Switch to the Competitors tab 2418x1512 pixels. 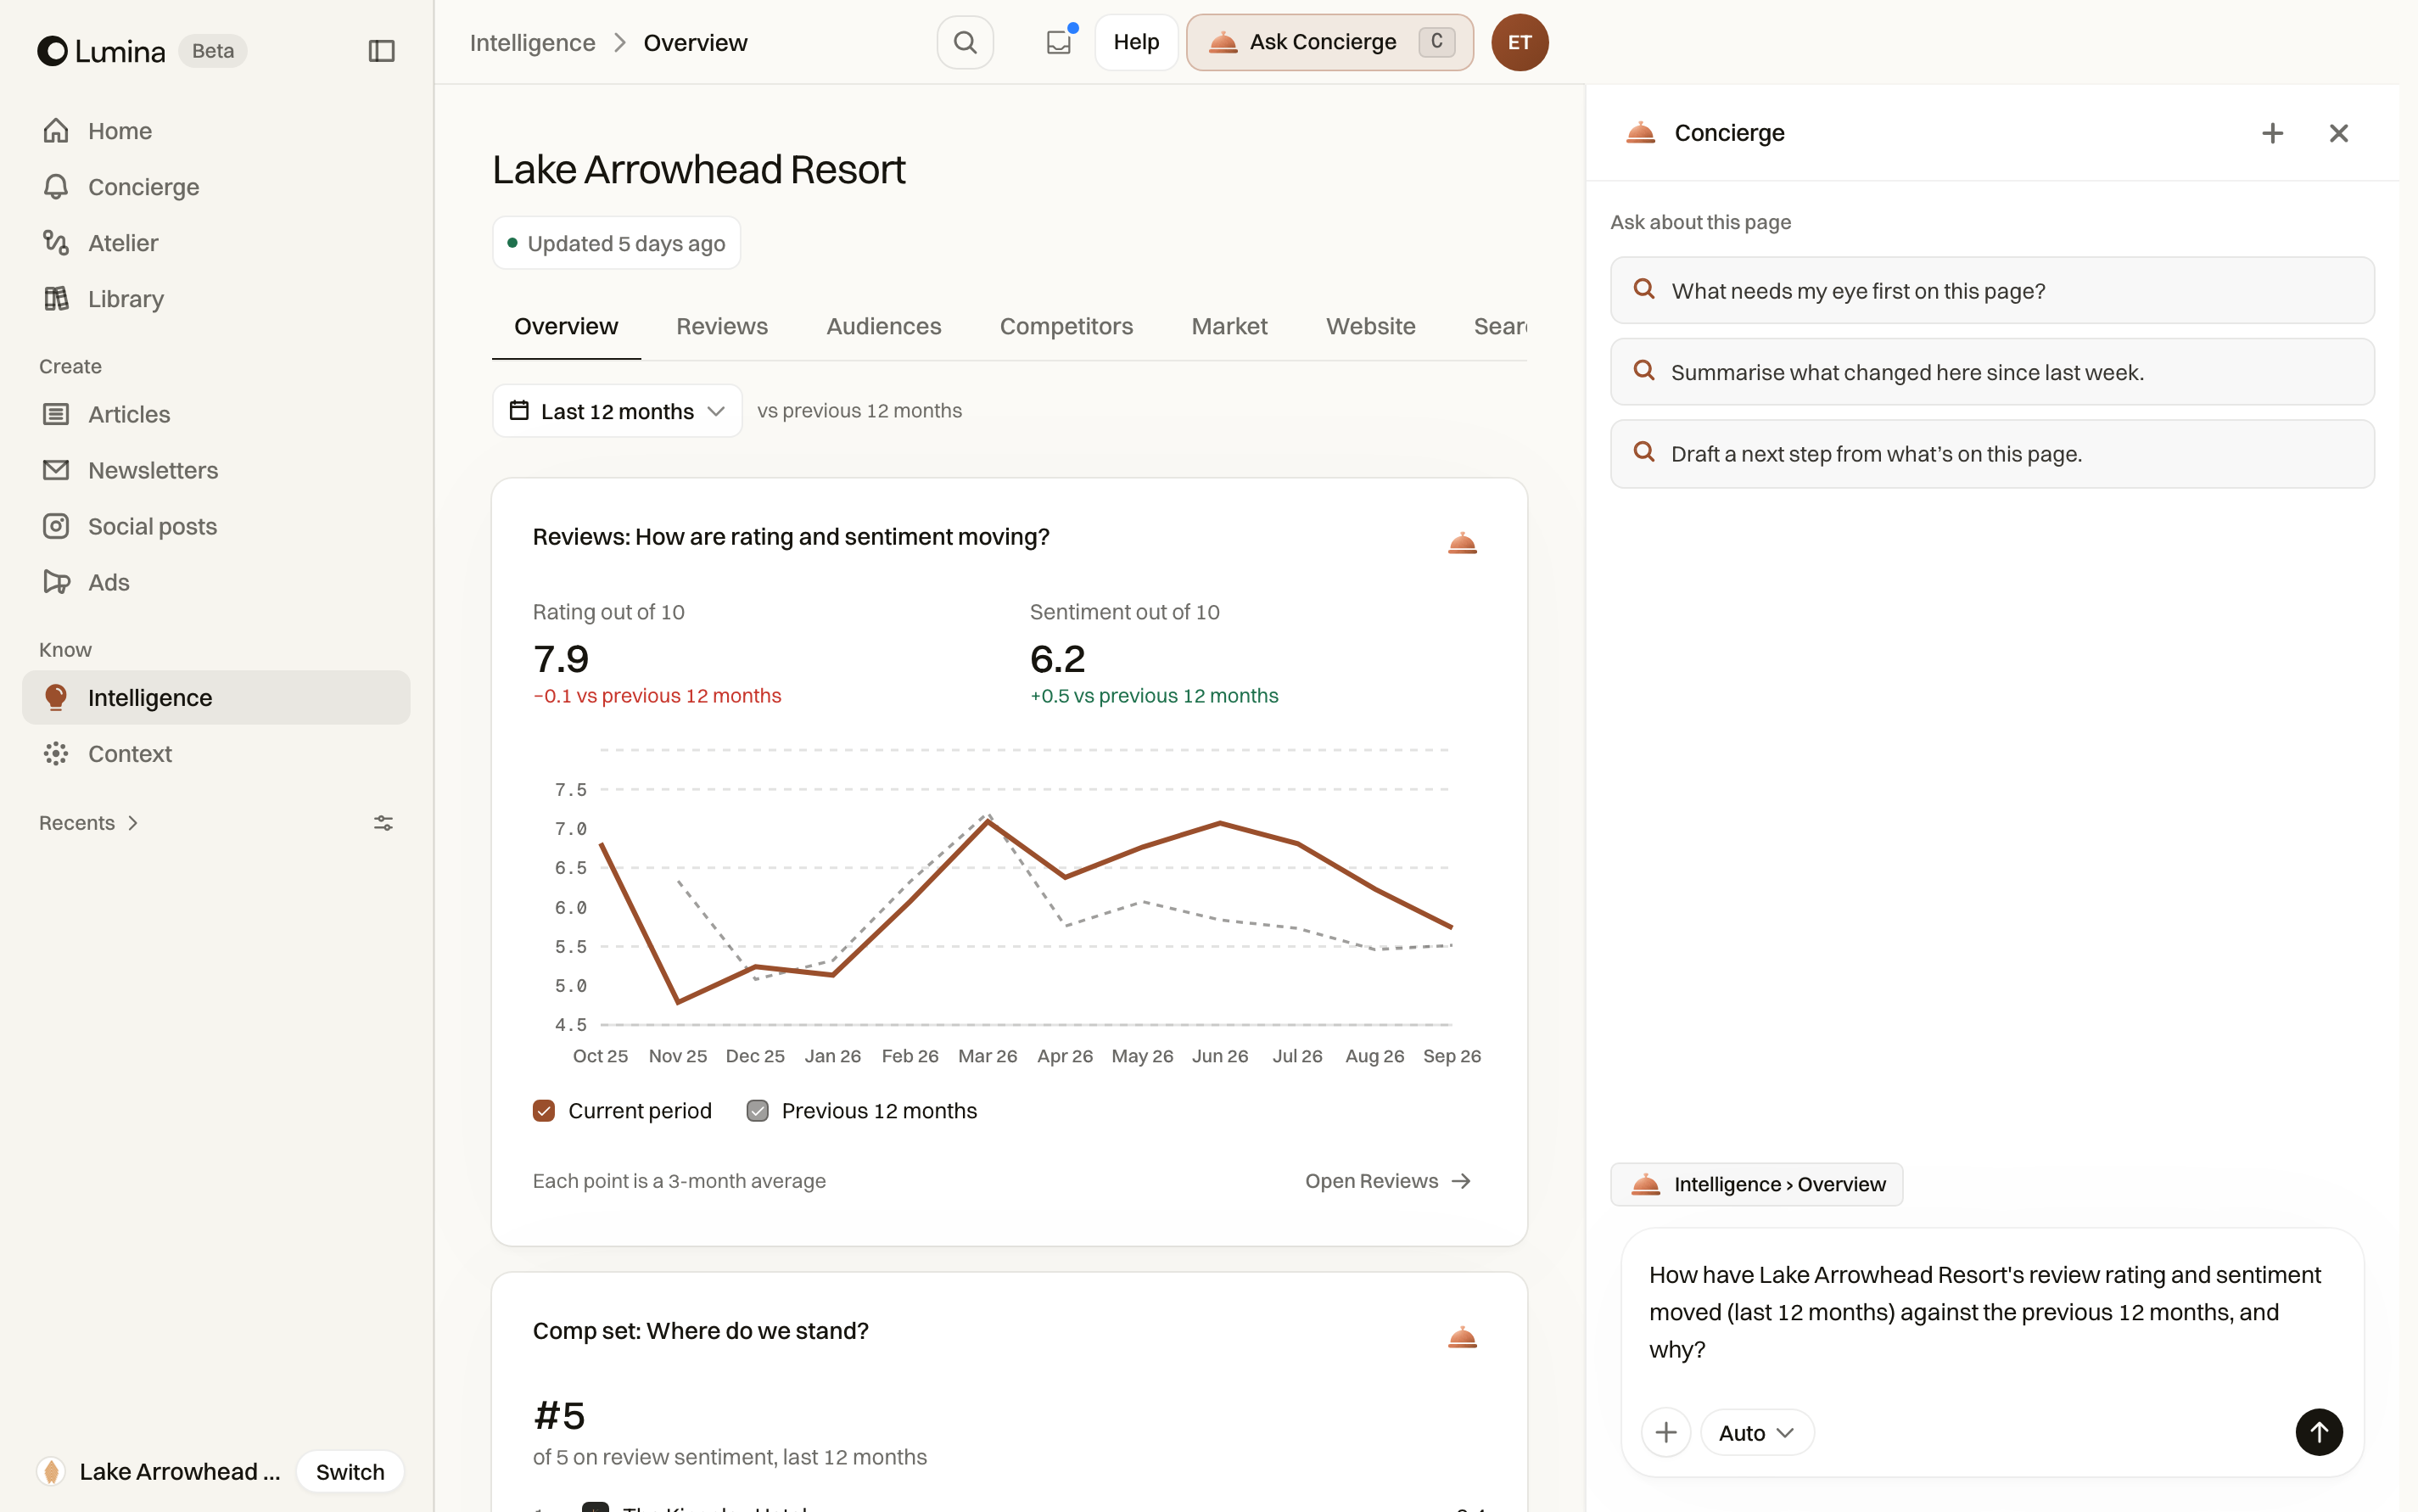(1066, 326)
